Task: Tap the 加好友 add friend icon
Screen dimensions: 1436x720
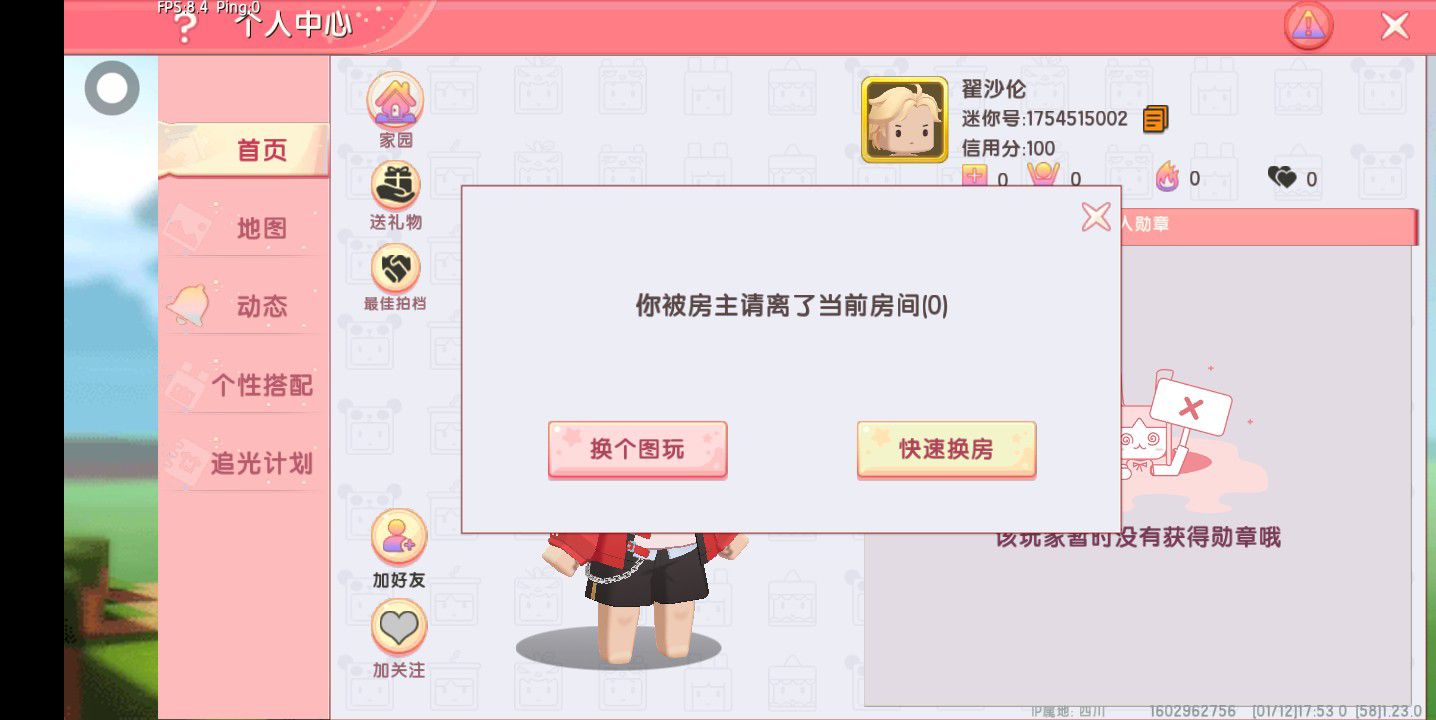Action: click(x=399, y=537)
